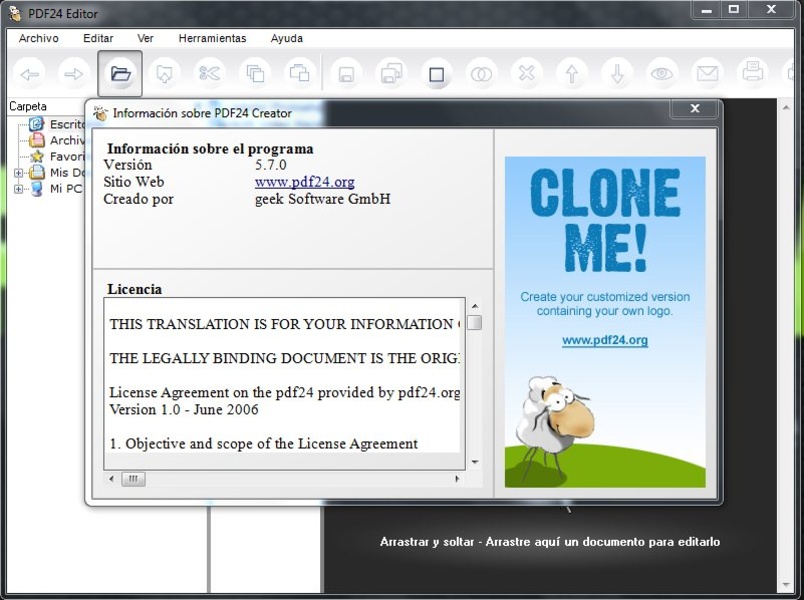Expand the Mis Documentos tree node
This screenshot has height=600, width=804.
[x=18, y=173]
